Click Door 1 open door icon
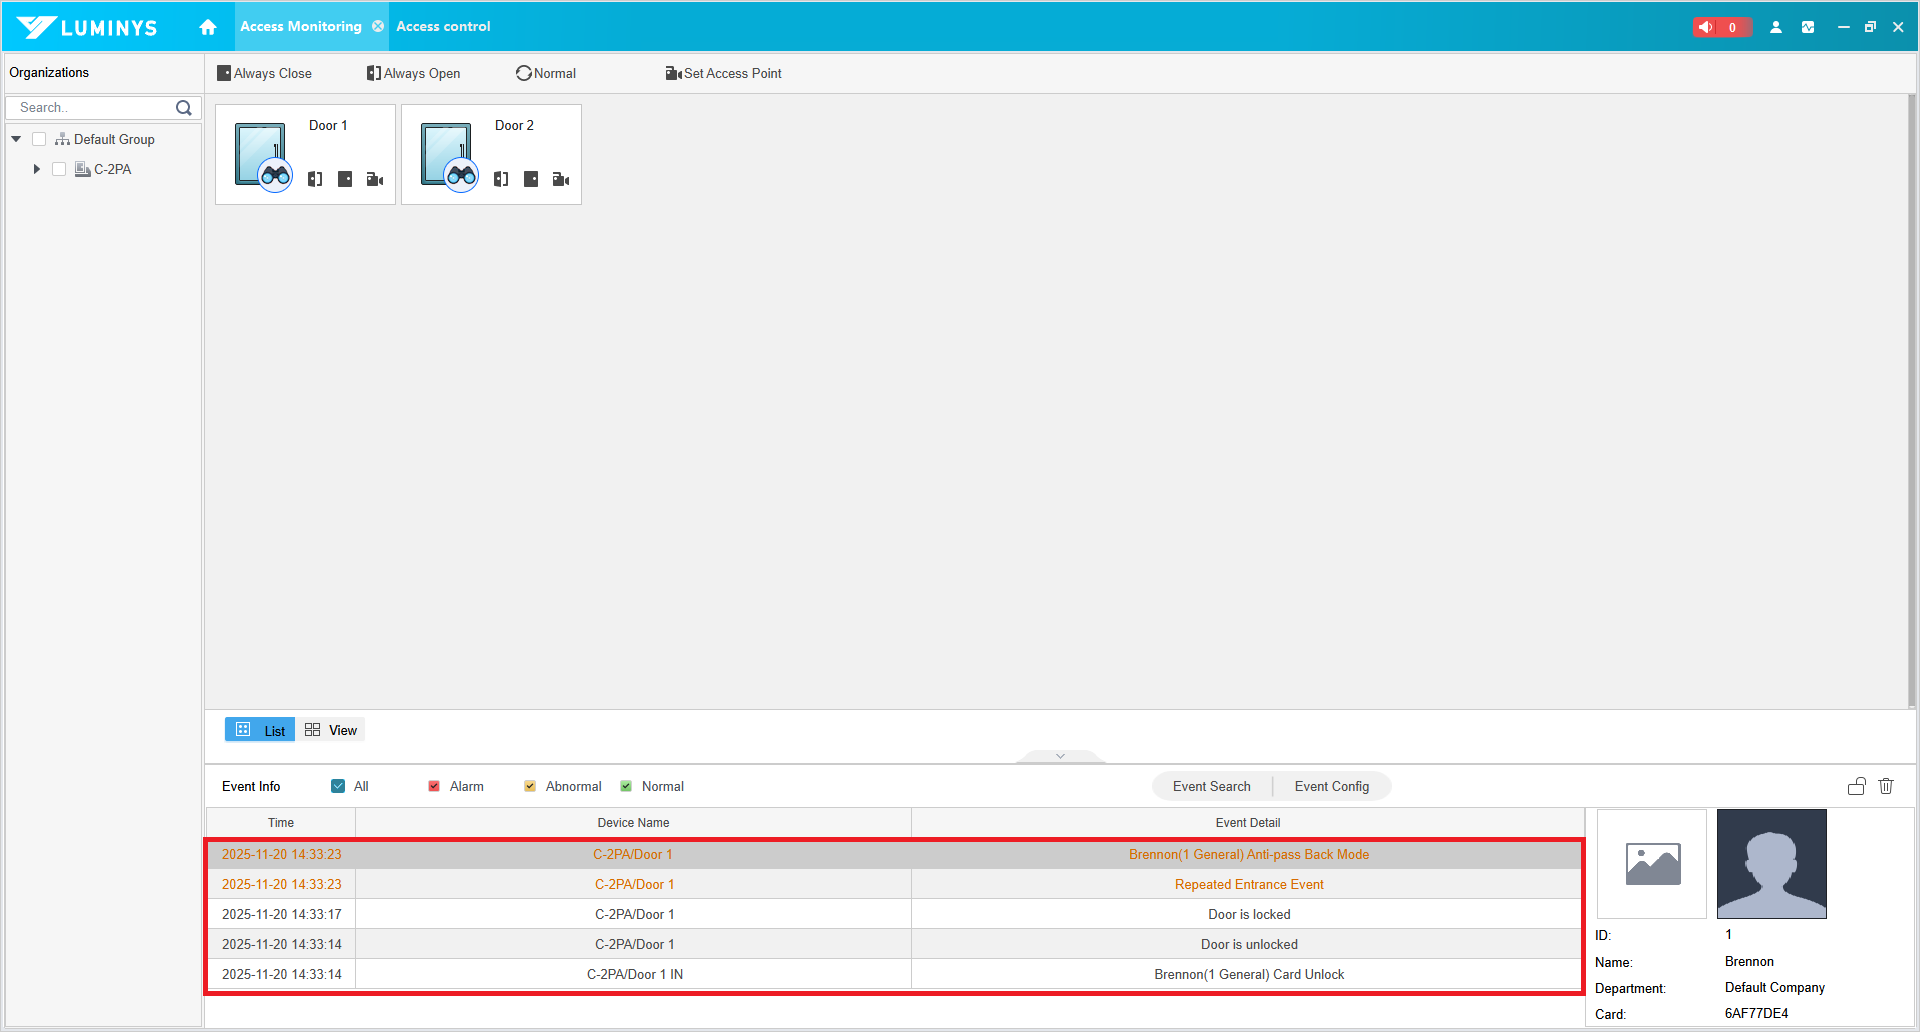This screenshot has height=1032, width=1920. pyautogui.click(x=315, y=179)
